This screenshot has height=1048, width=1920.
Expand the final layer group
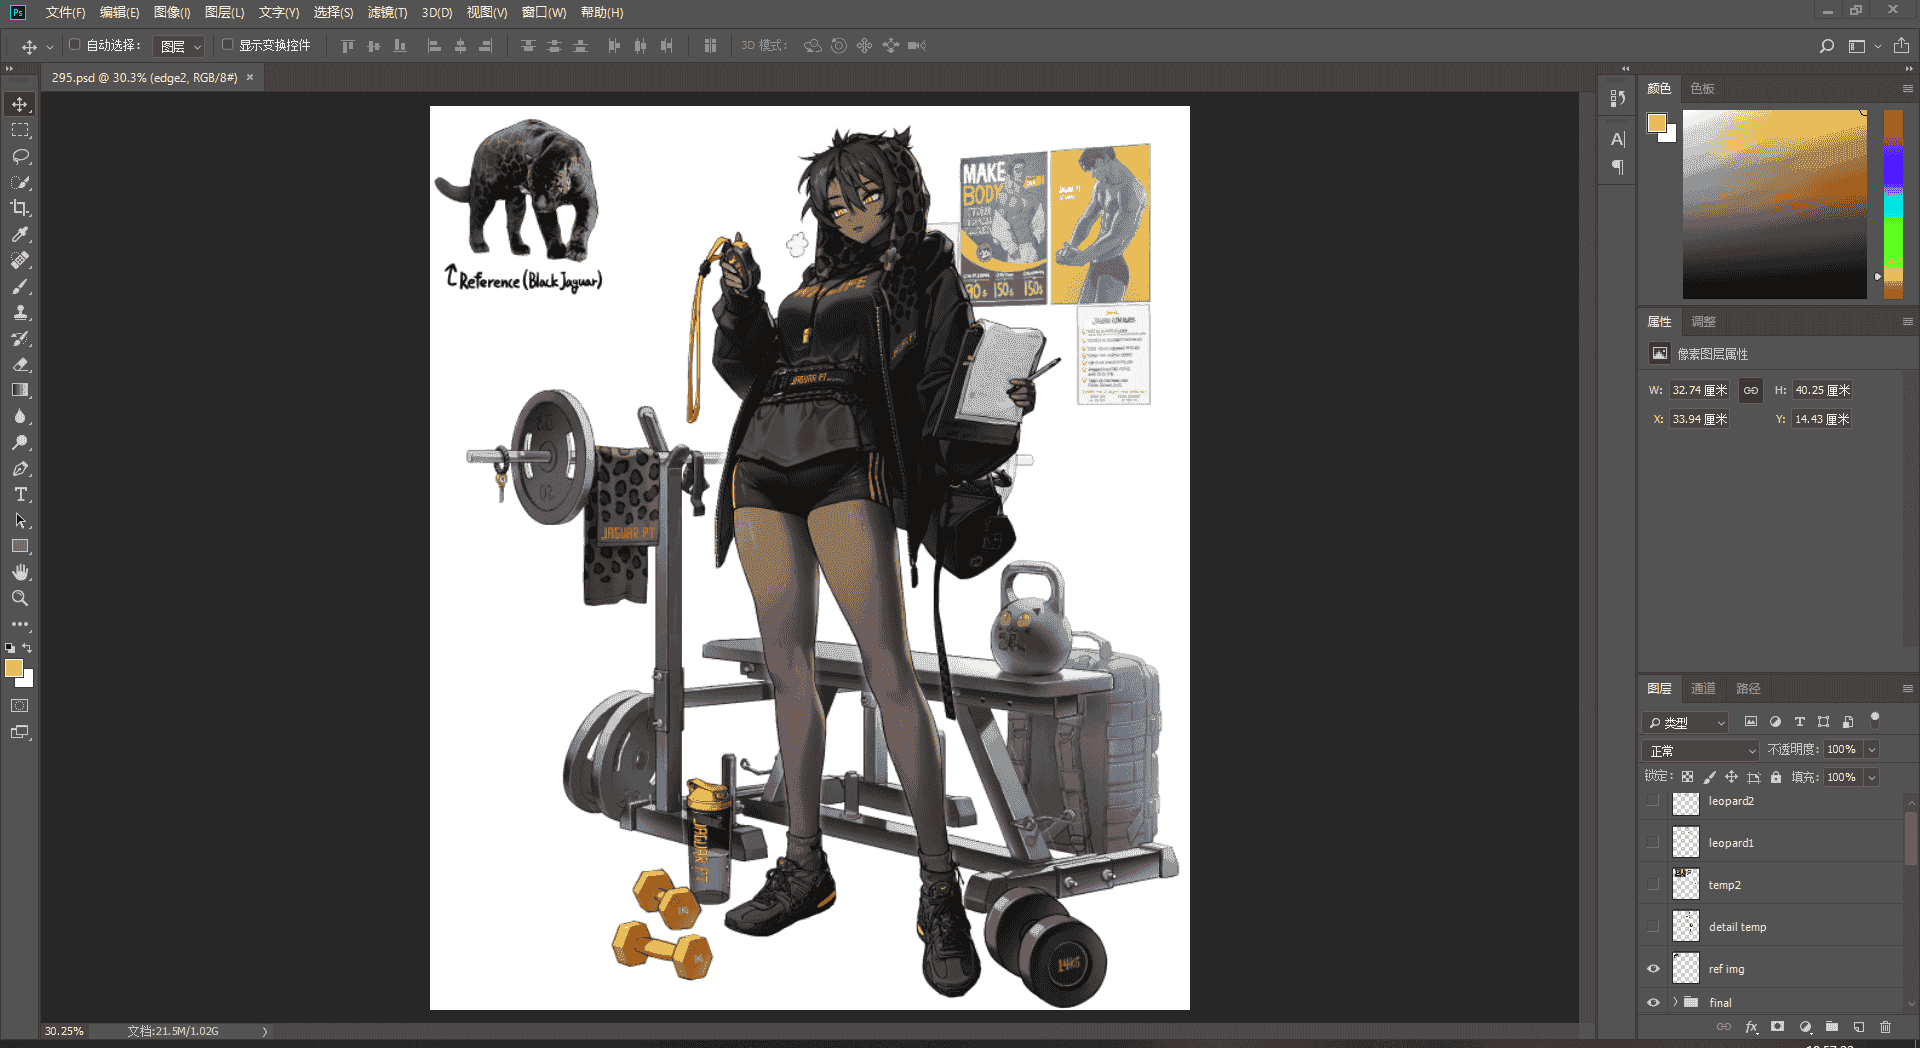click(x=1675, y=1002)
